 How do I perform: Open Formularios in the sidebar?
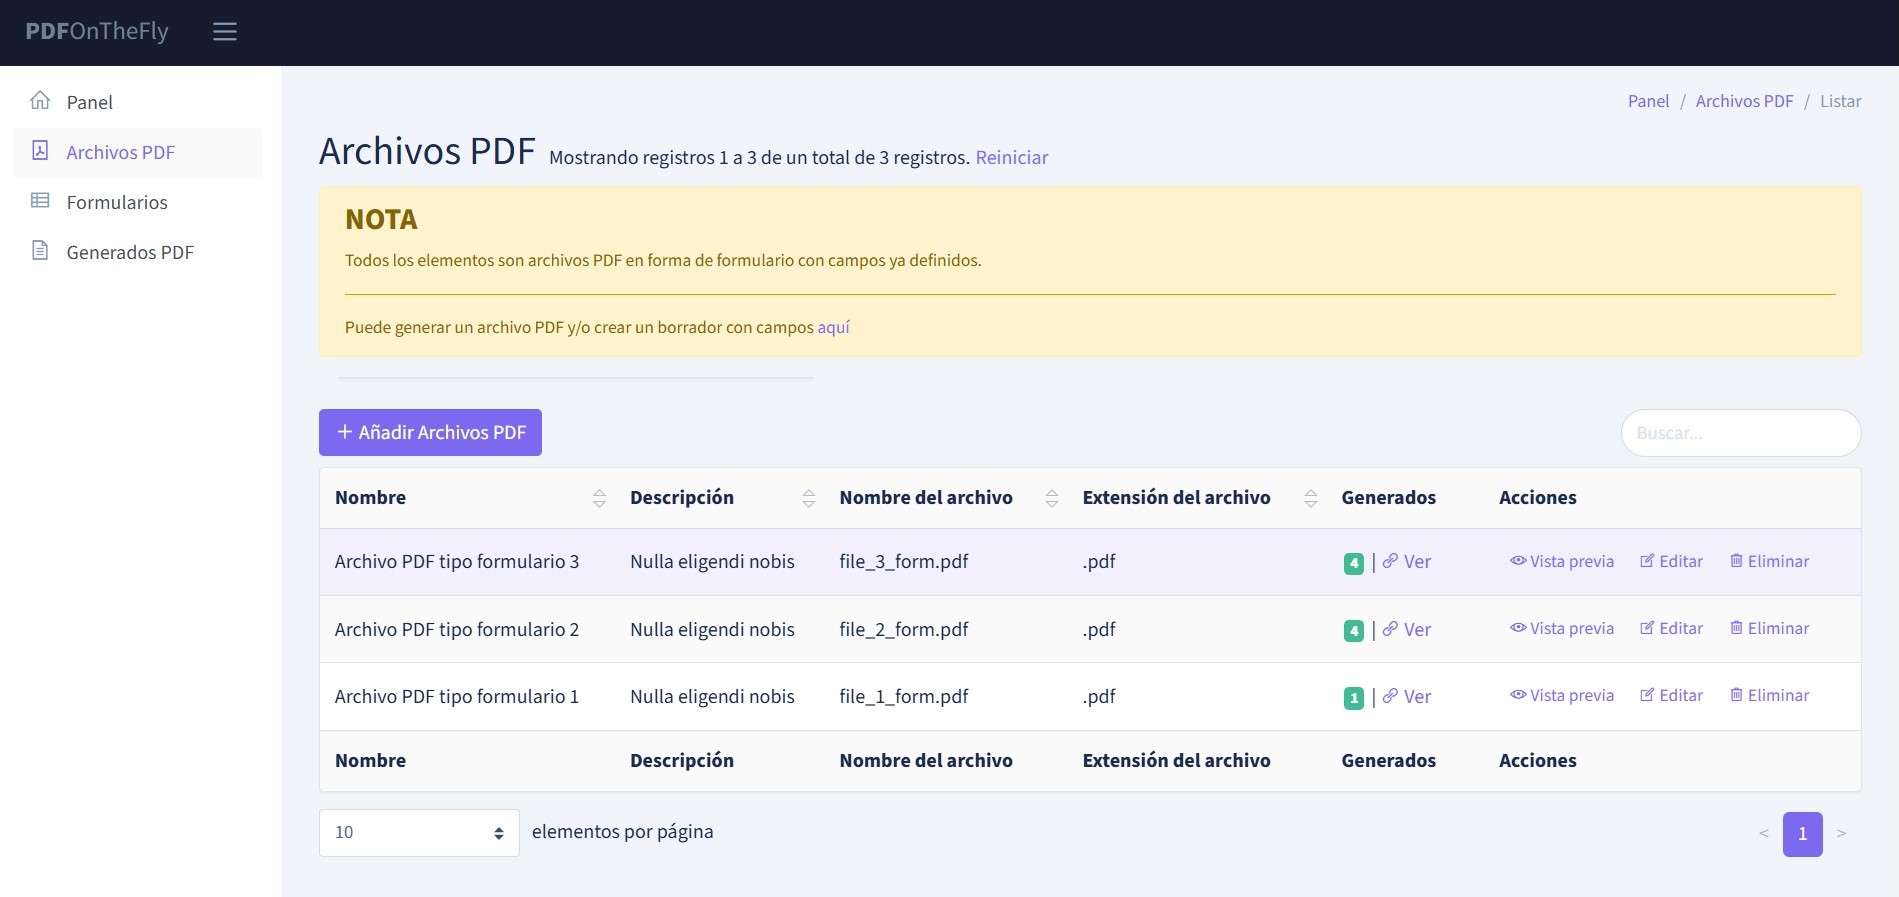pyautogui.click(x=138, y=202)
